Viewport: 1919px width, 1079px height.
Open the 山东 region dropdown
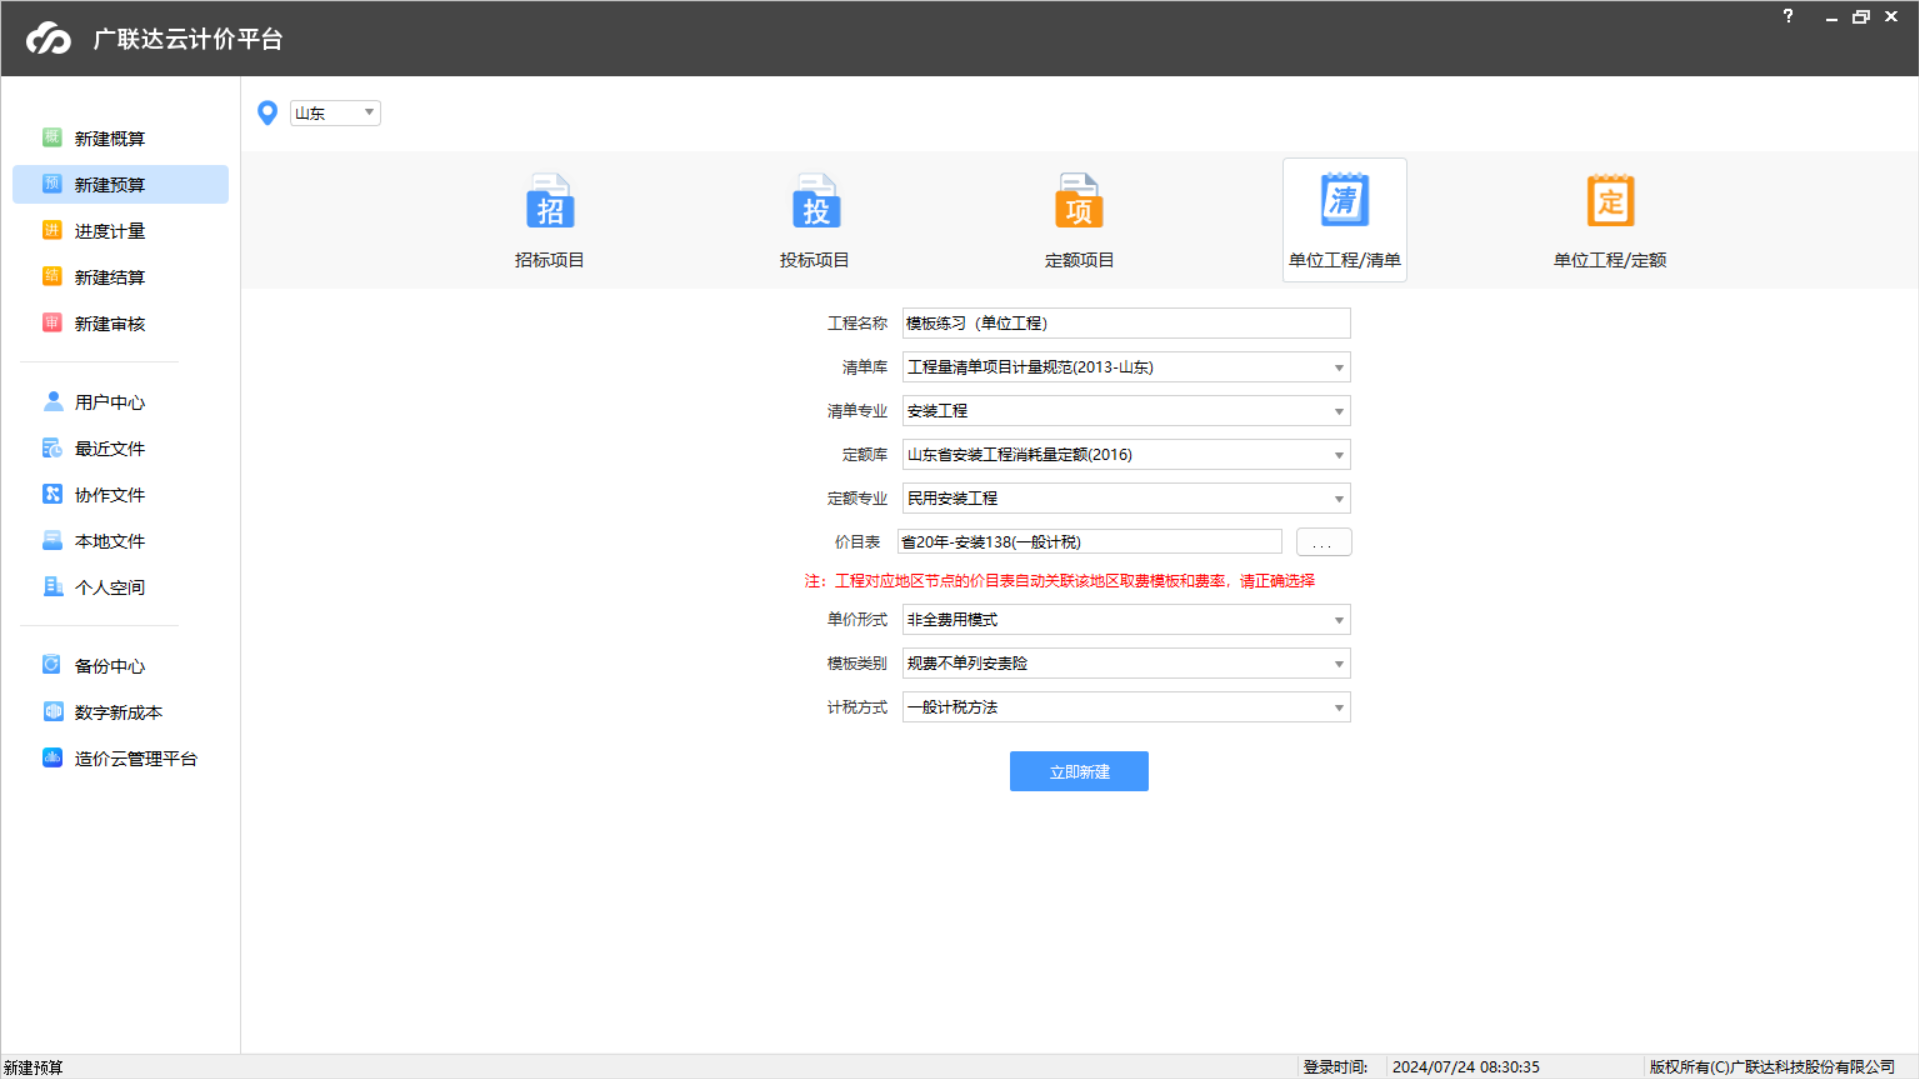coord(335,113)
